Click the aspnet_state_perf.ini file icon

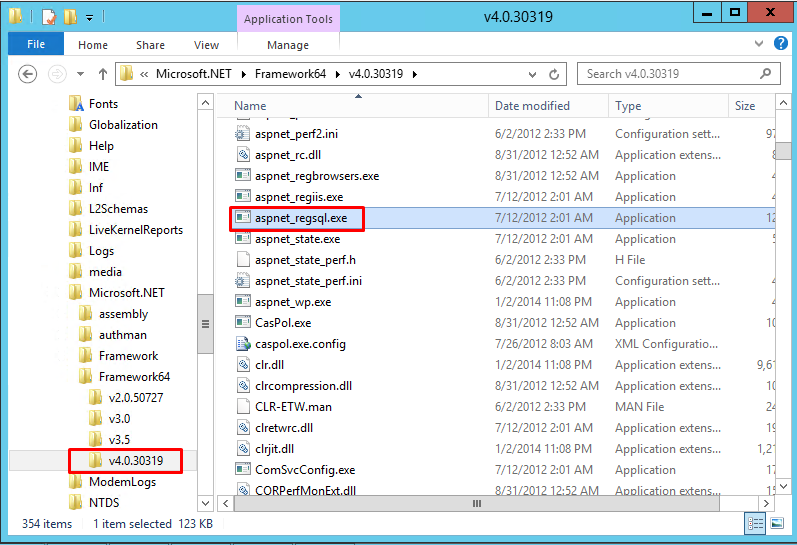243,281
